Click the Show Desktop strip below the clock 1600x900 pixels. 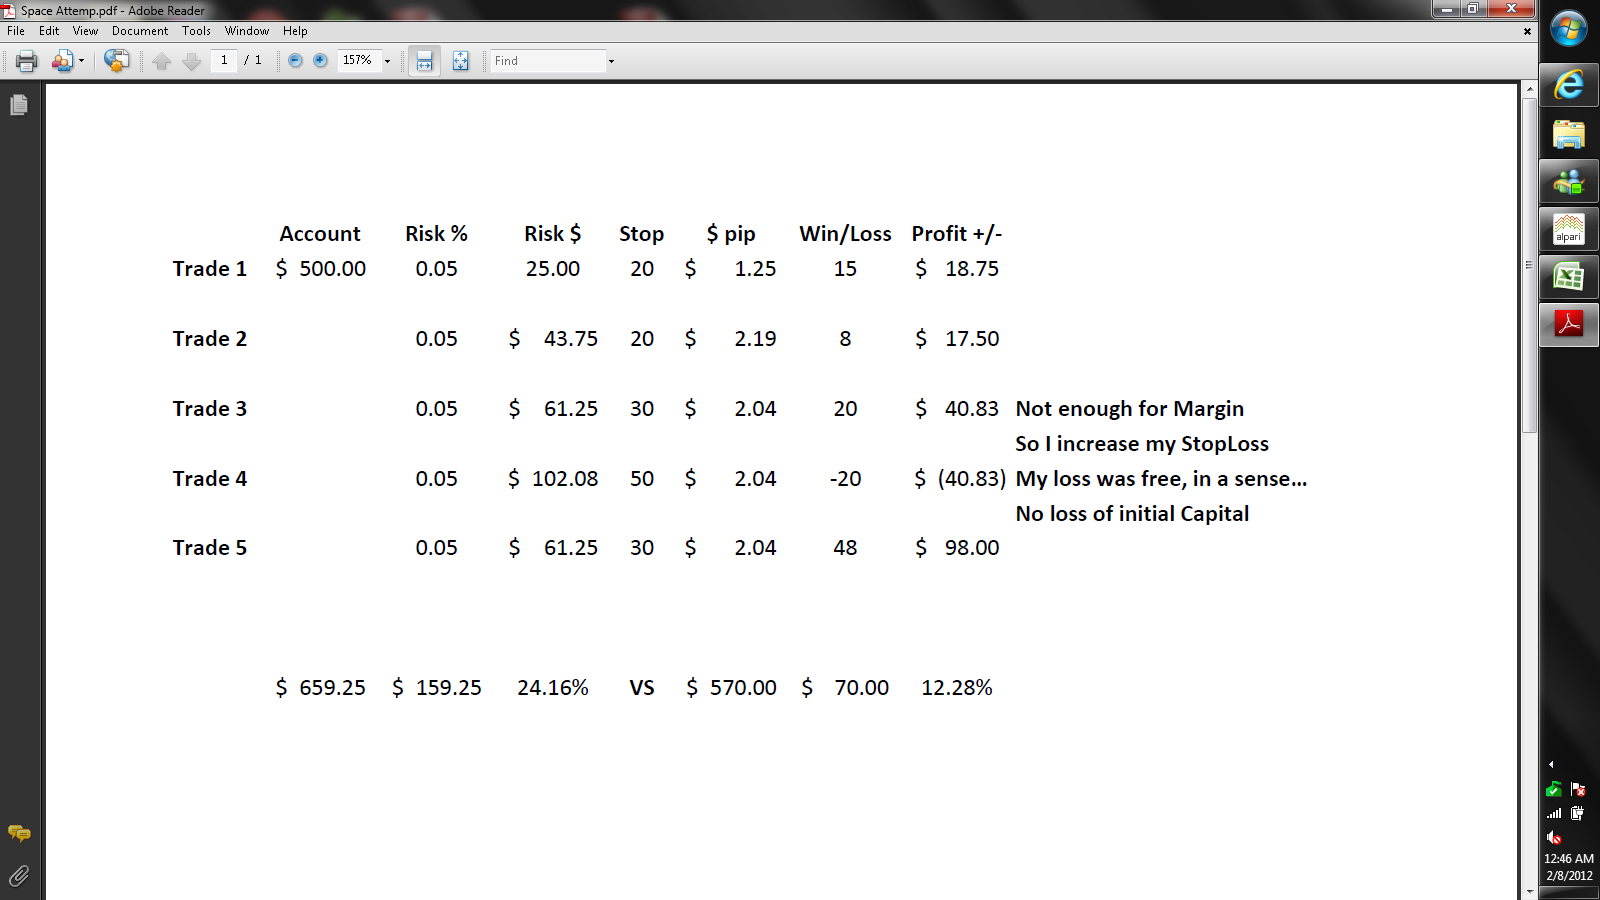pos(1569,894)
